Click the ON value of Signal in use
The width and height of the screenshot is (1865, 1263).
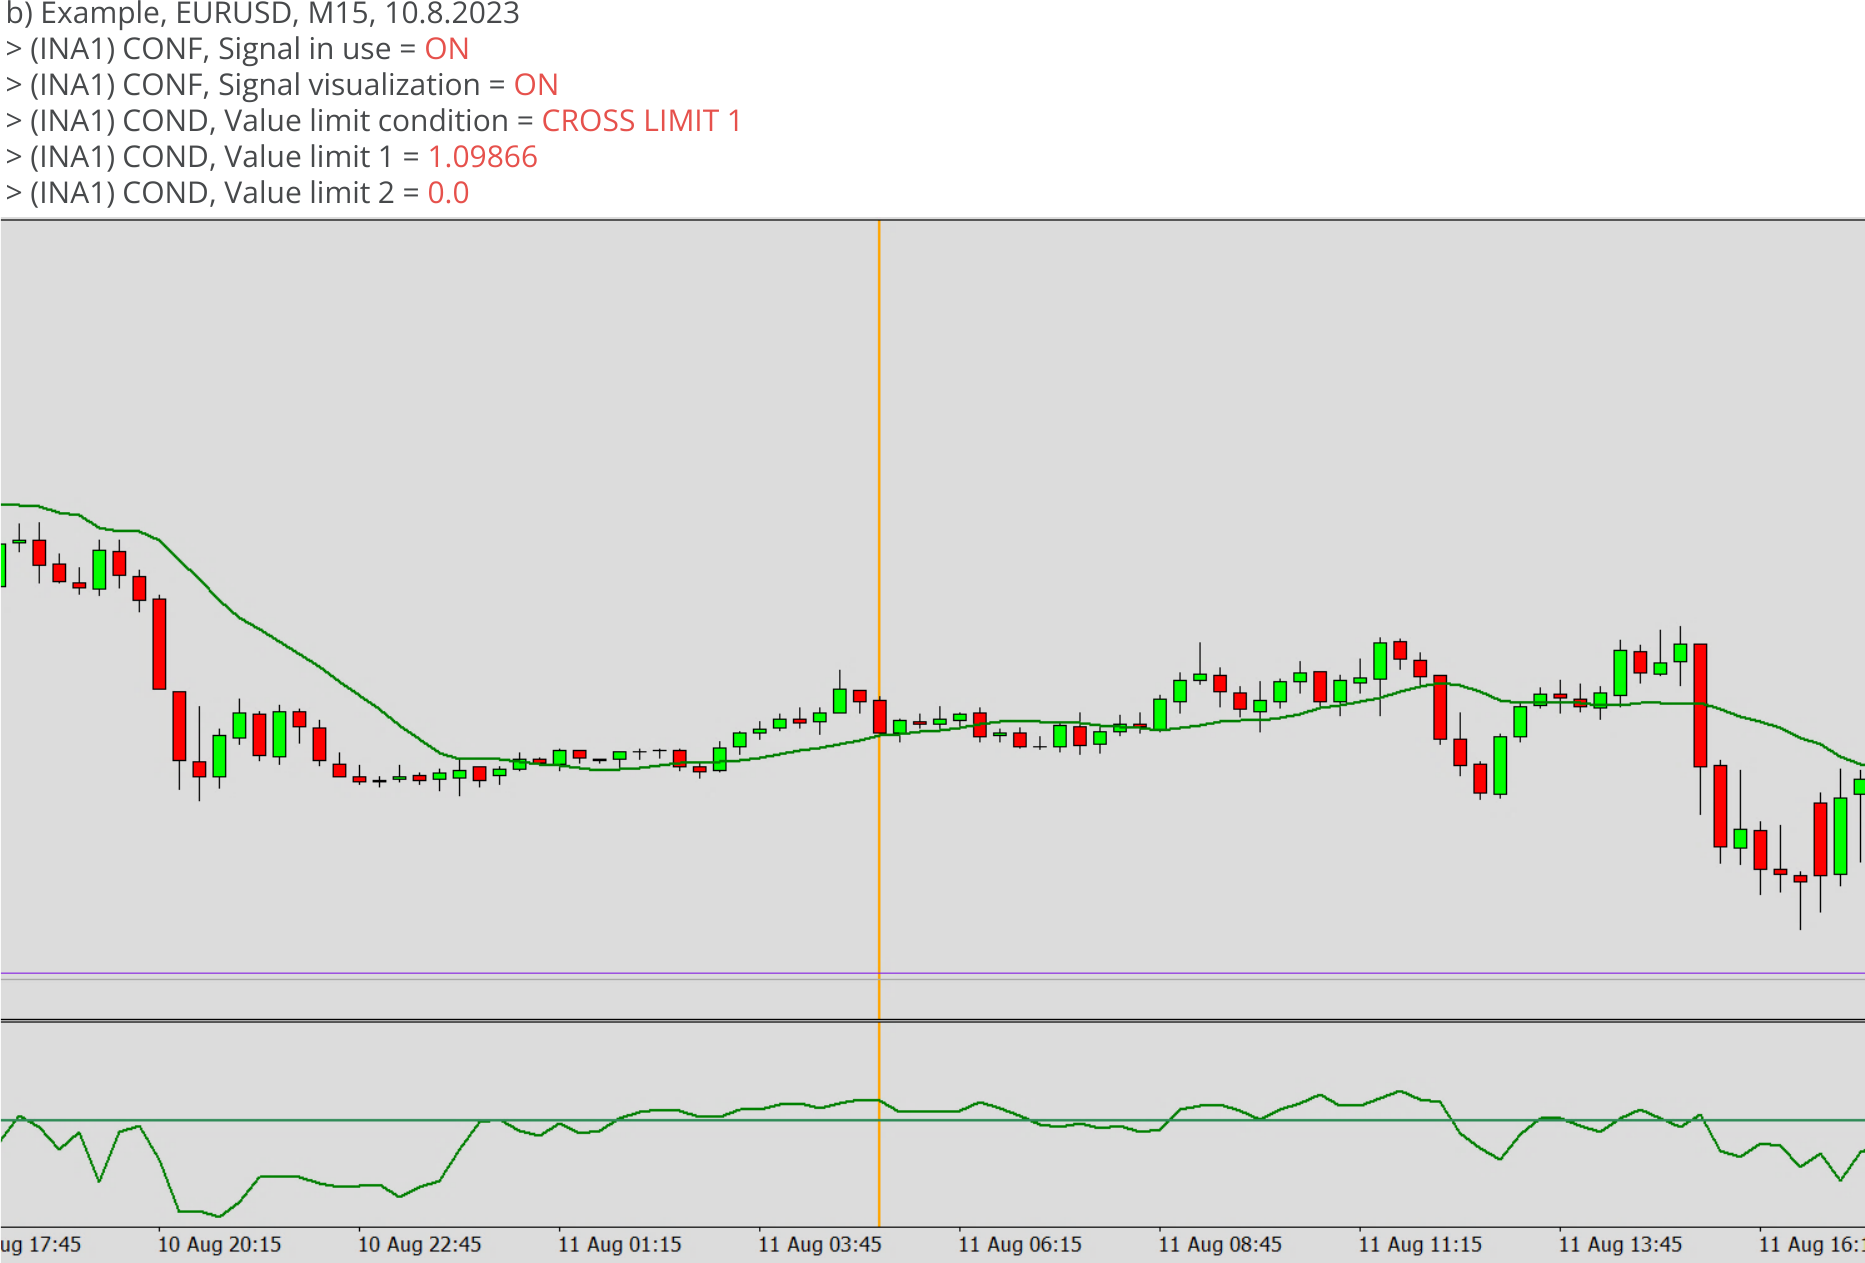coord(446,49)
